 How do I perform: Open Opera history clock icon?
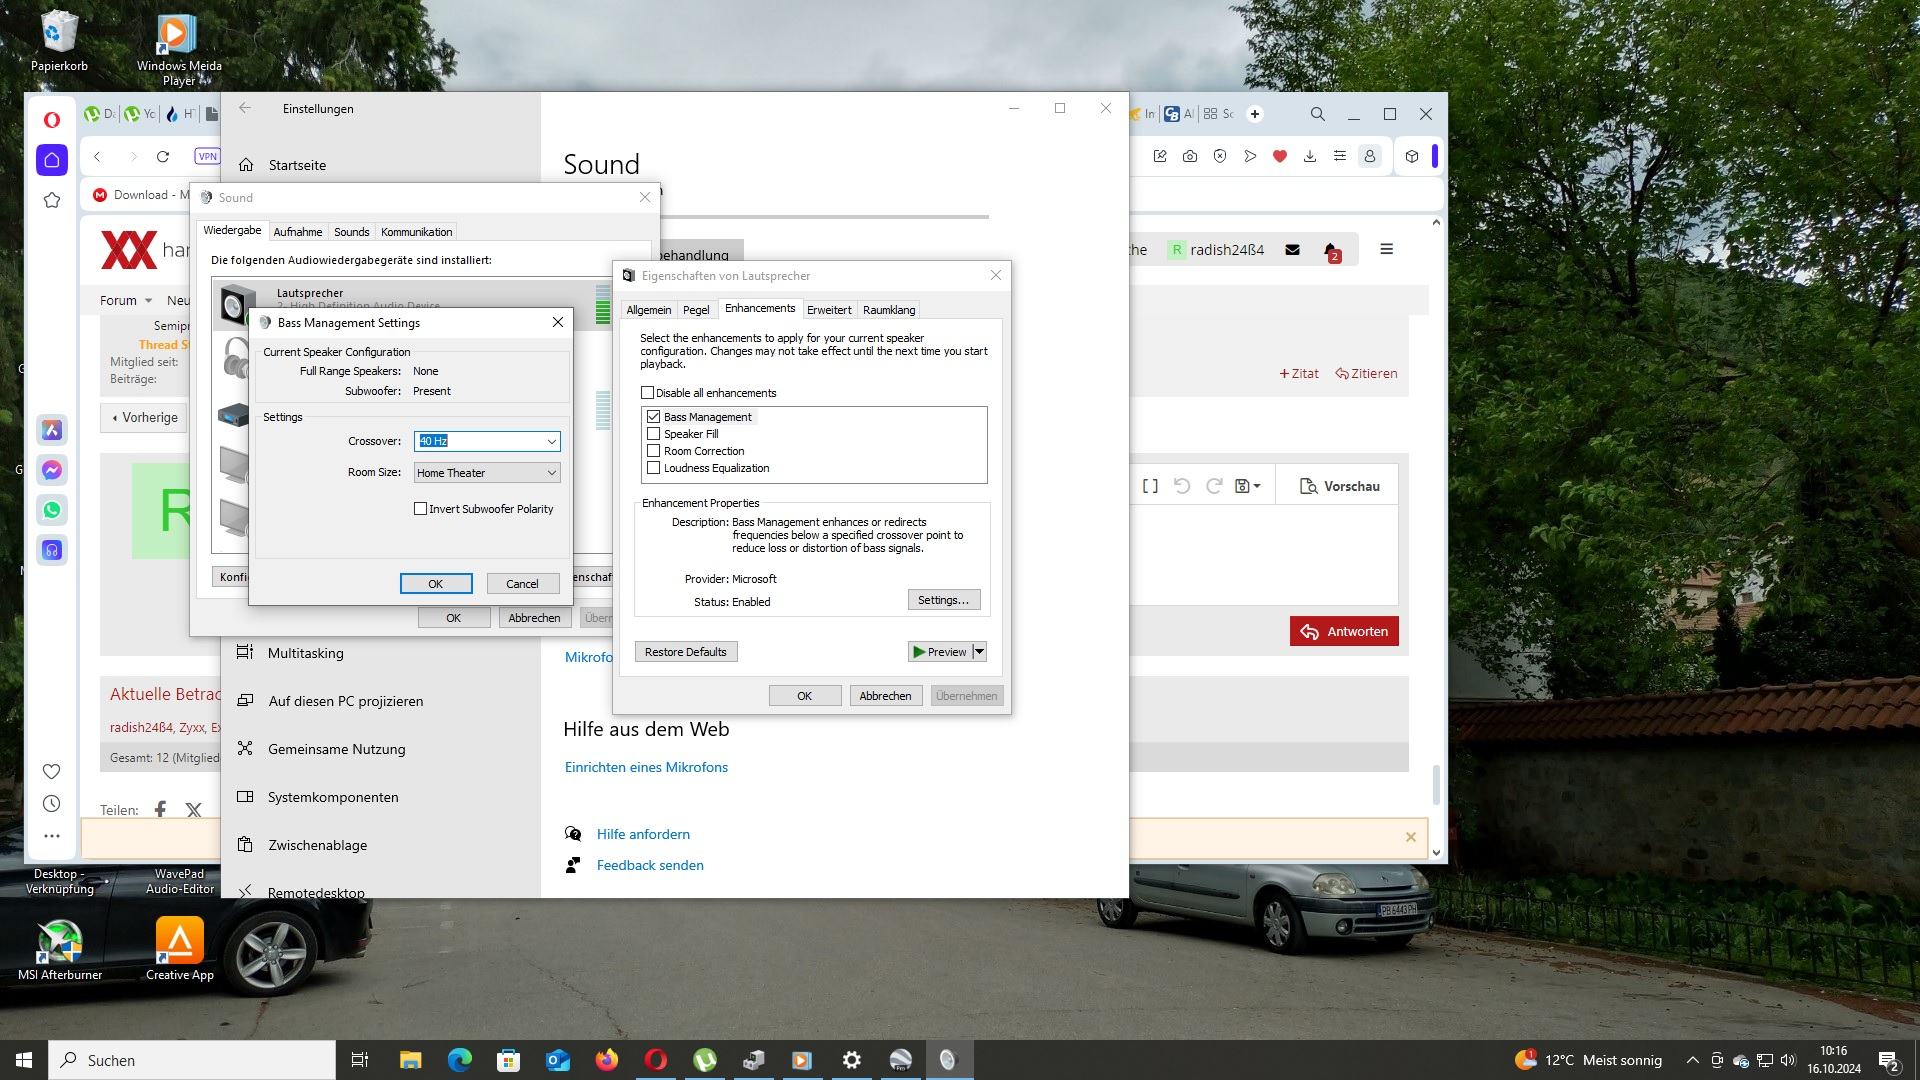click(x=52, y=804)
